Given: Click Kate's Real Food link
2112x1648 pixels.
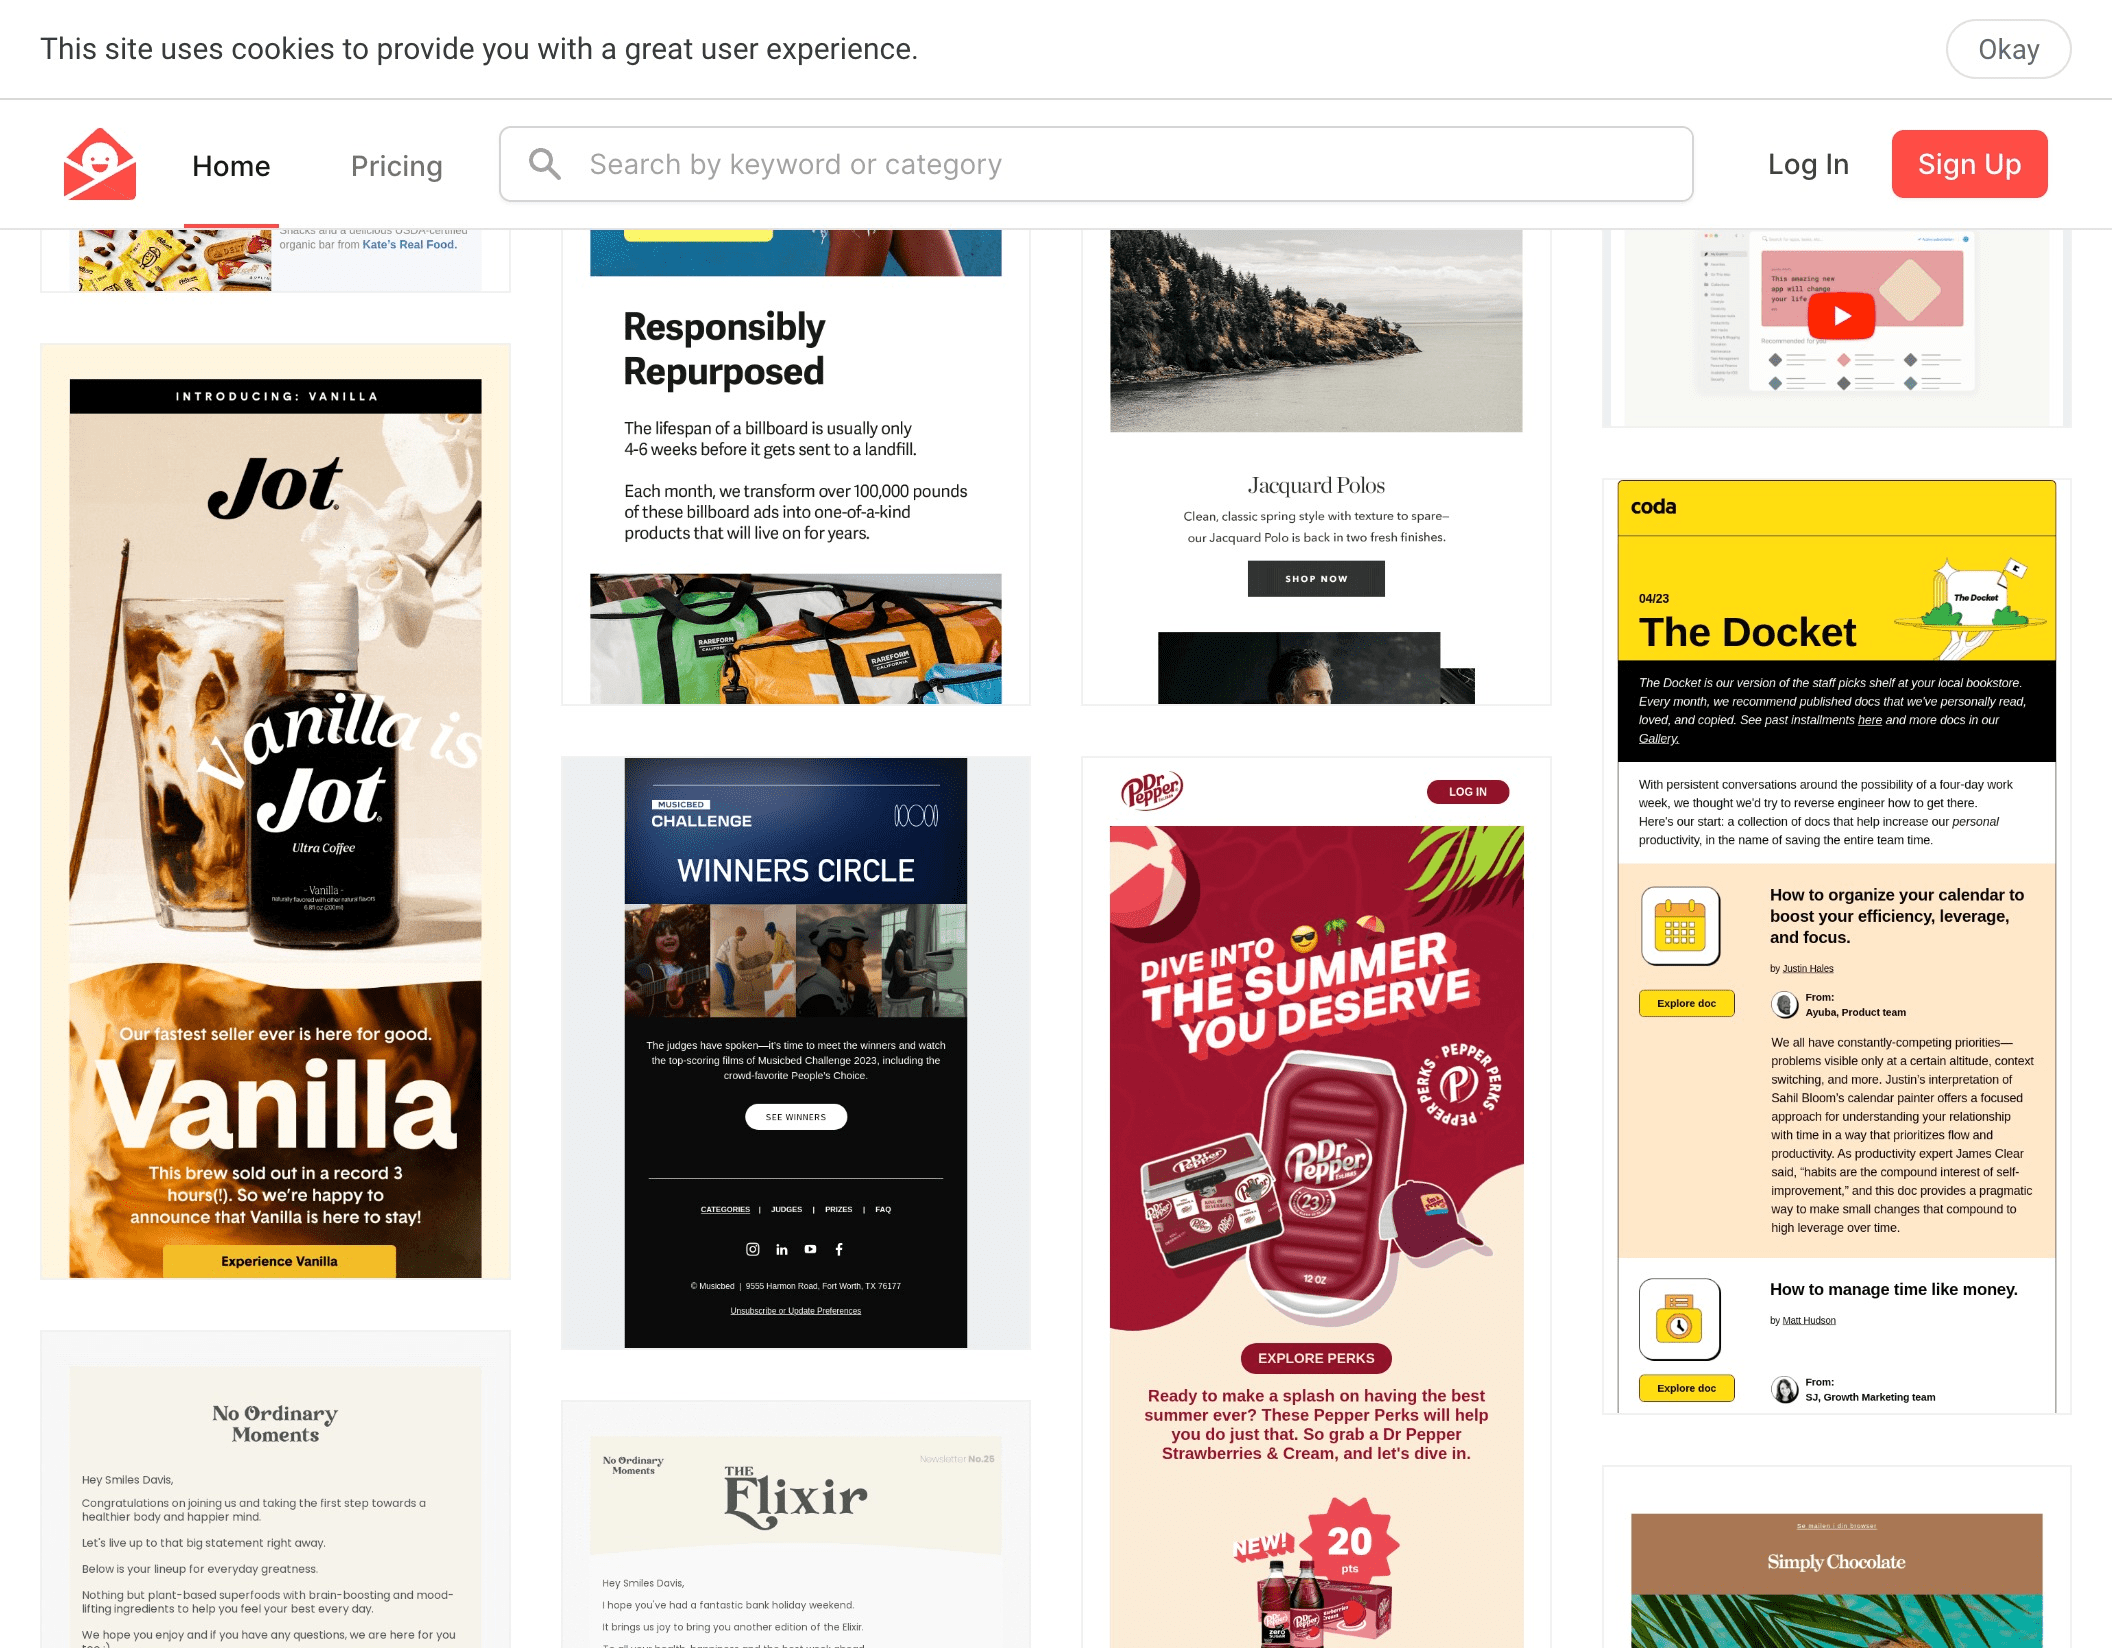Looking at the screenshot, I should [409, 245].
